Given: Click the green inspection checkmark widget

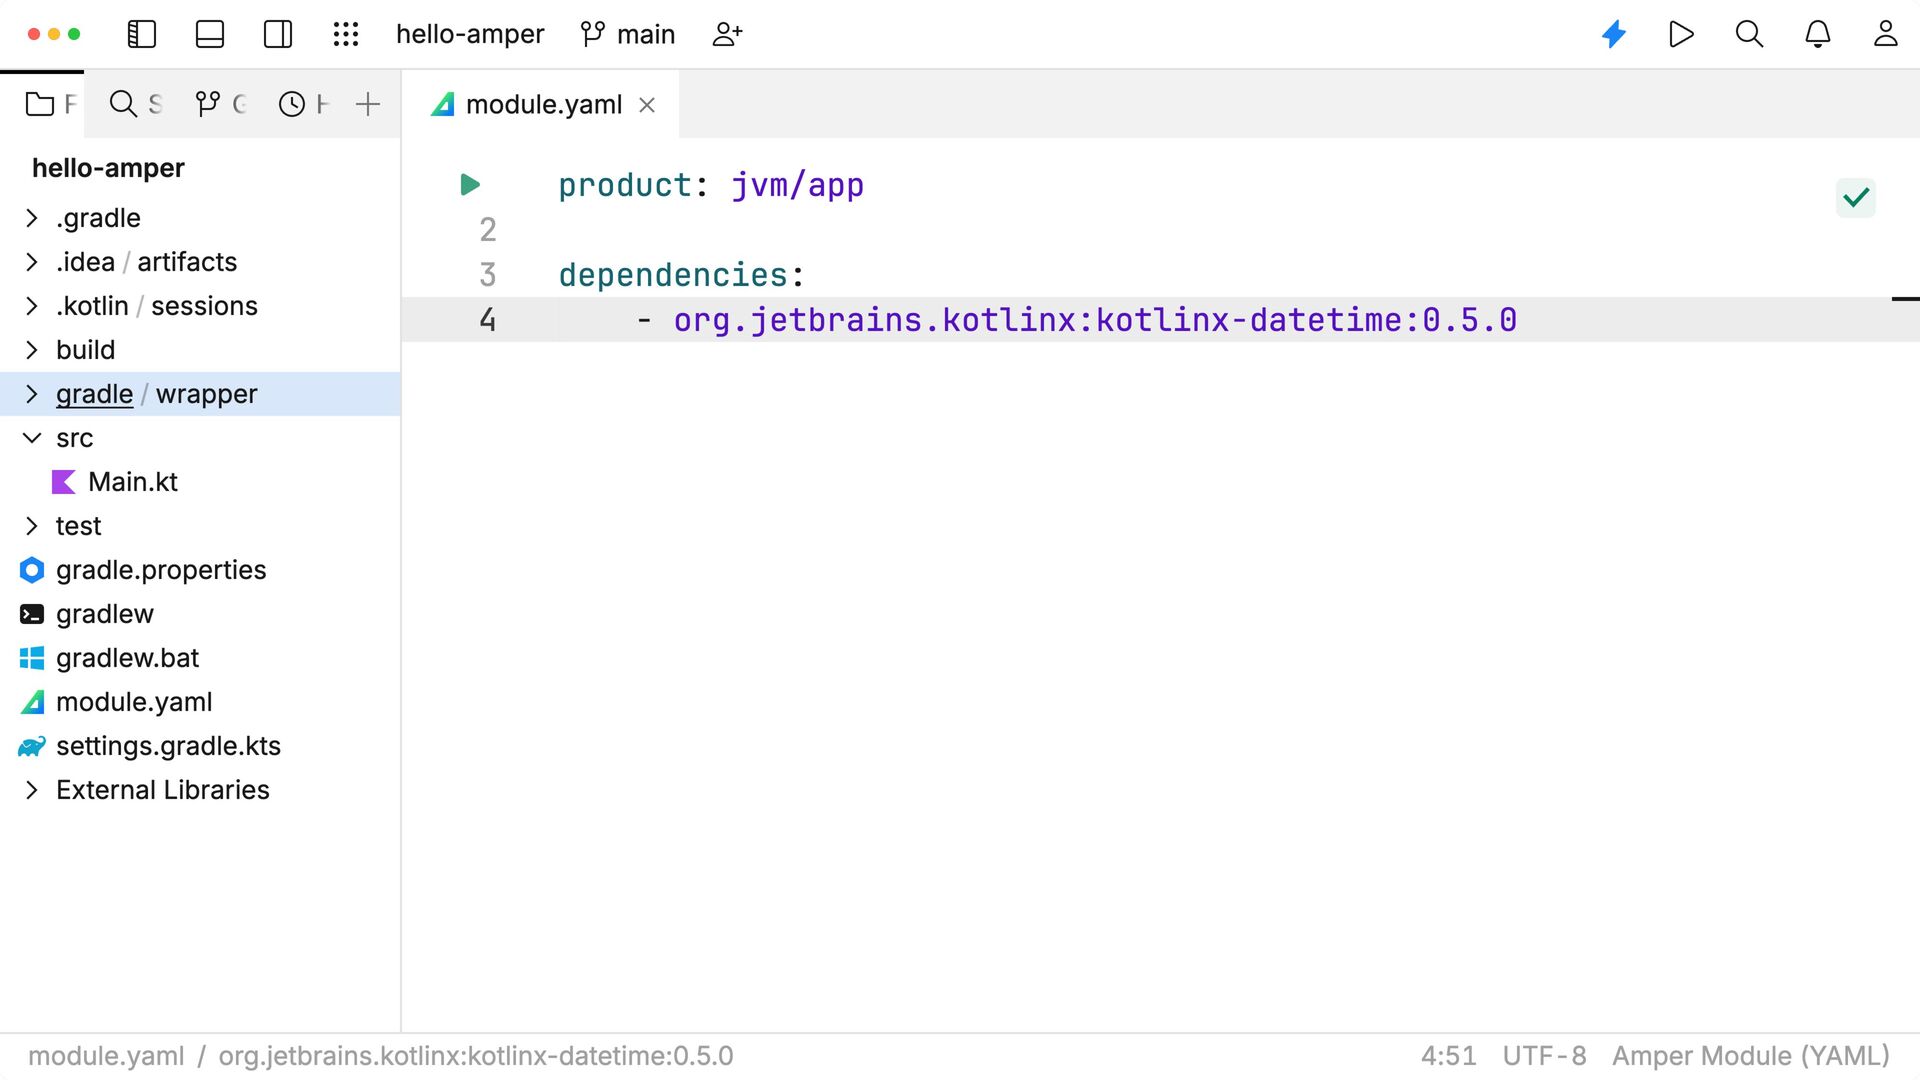Looking at the screenshot, I should click(1856, 198).
